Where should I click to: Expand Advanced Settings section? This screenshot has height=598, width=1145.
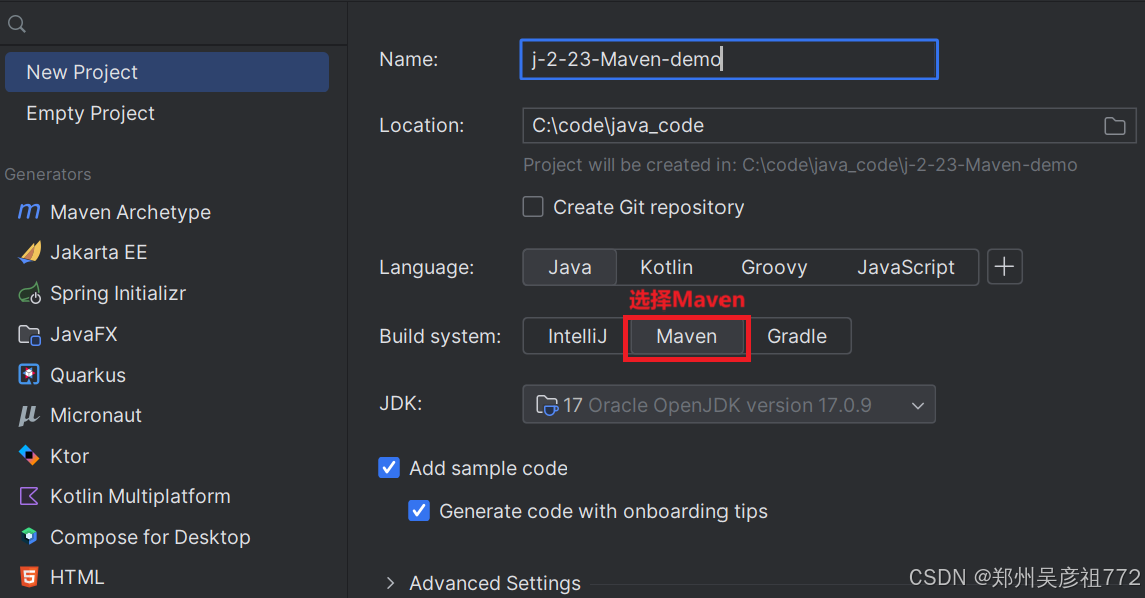pyautogui.click(x=390, y=583)
